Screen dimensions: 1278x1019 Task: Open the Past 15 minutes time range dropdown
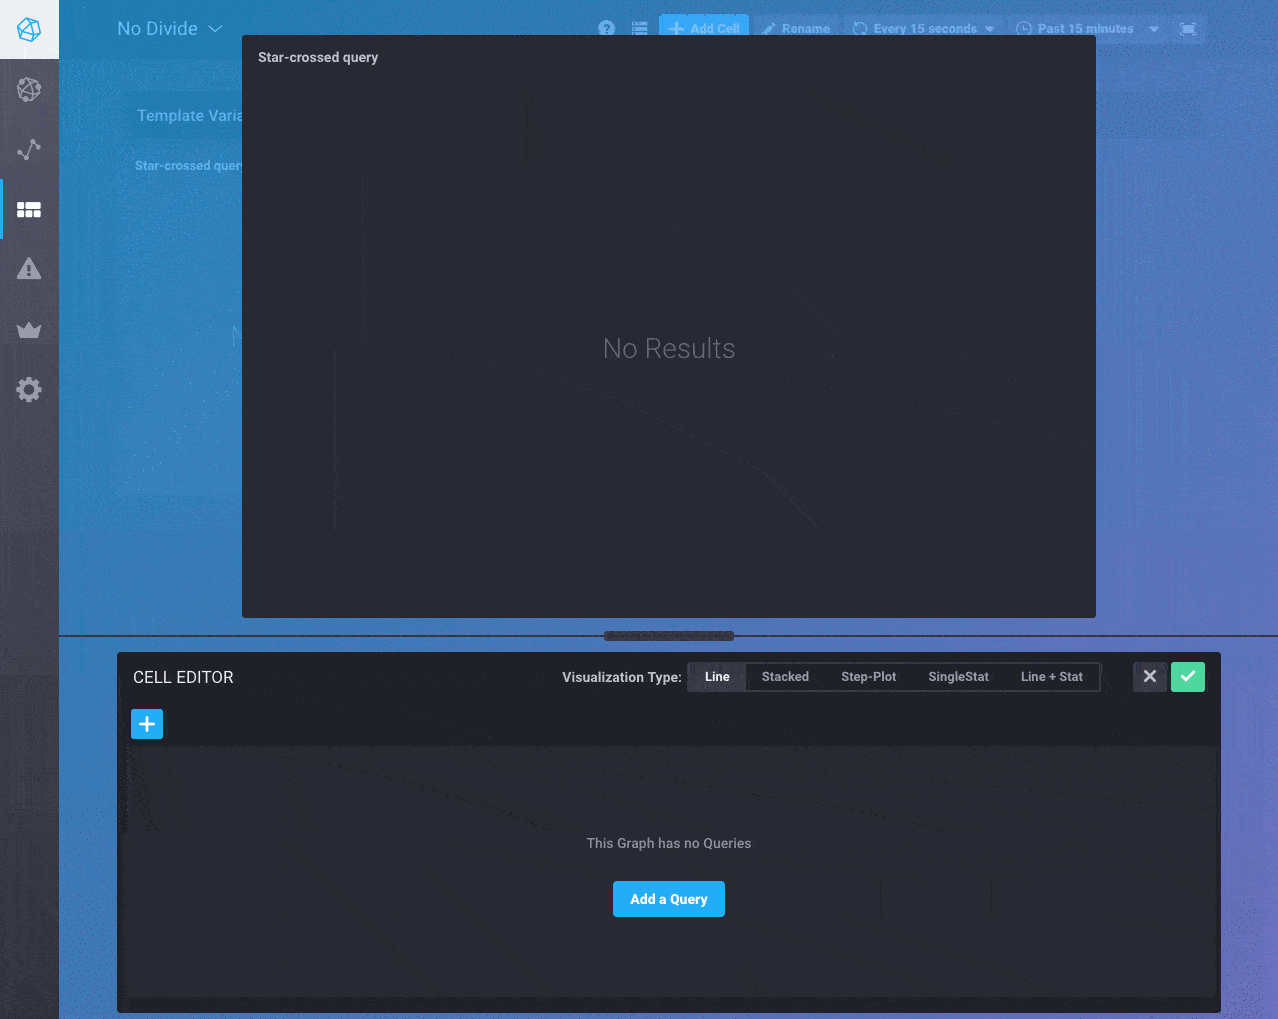(x=1087, y=29)
